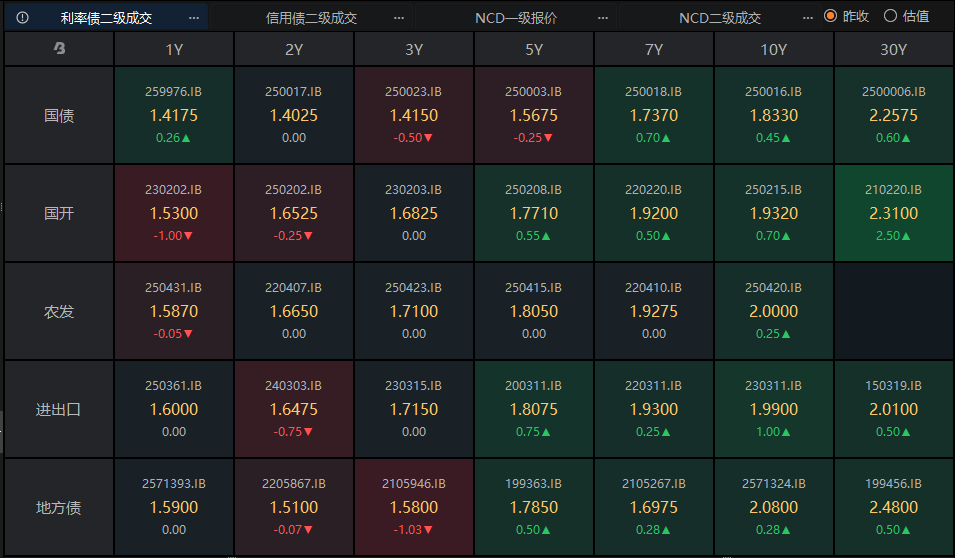Click the 10Y column header

[x=773, y=49]
